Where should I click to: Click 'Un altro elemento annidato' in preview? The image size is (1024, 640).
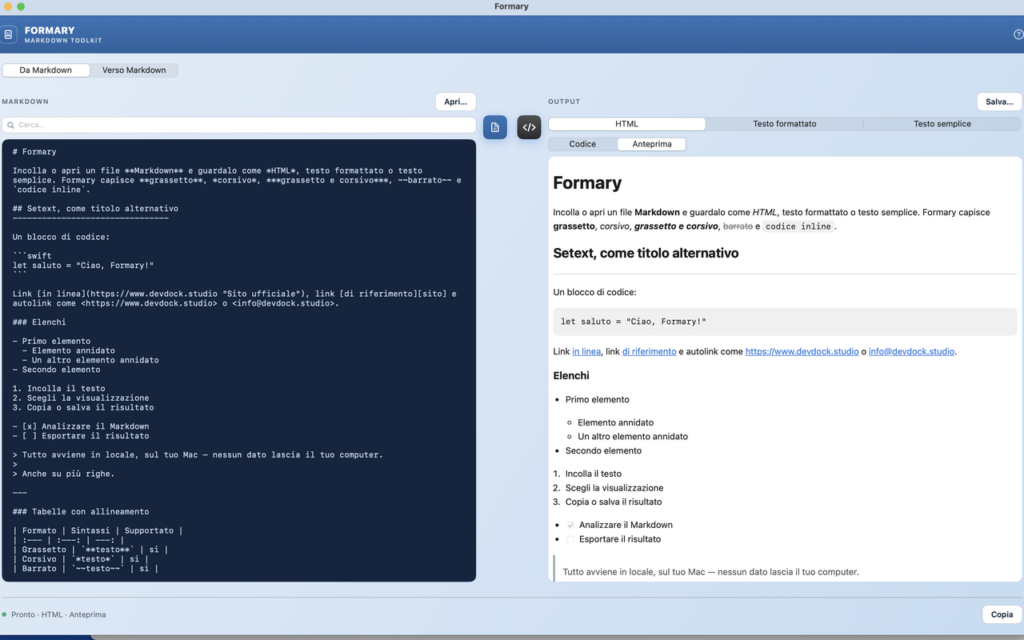point(632,436)
